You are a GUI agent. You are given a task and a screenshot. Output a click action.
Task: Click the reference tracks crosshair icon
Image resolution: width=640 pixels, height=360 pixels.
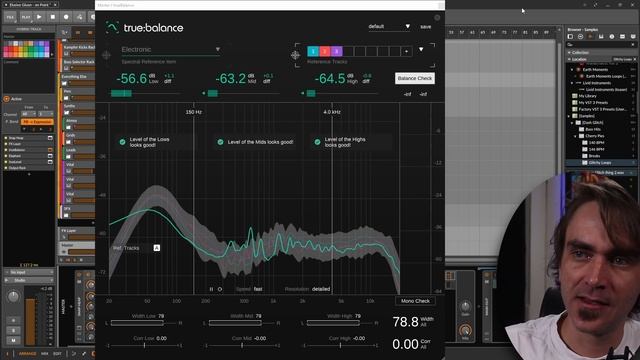(295, 55)
